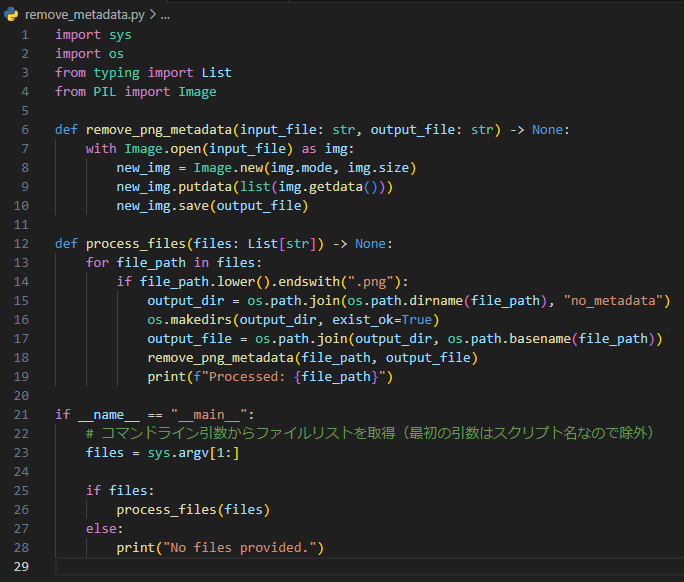Click the '.png' string on line 14
The image size is (684, 582).
371,282
